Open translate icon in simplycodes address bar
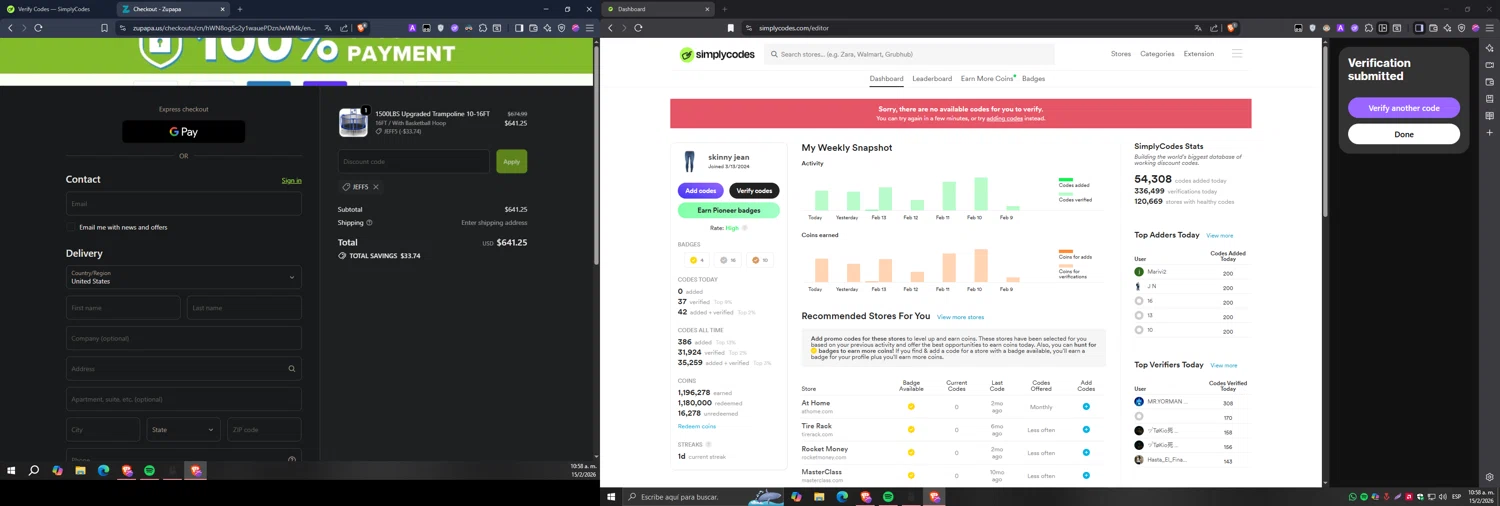Screen dimensions: 1500x506 [x=1198, y=28]
